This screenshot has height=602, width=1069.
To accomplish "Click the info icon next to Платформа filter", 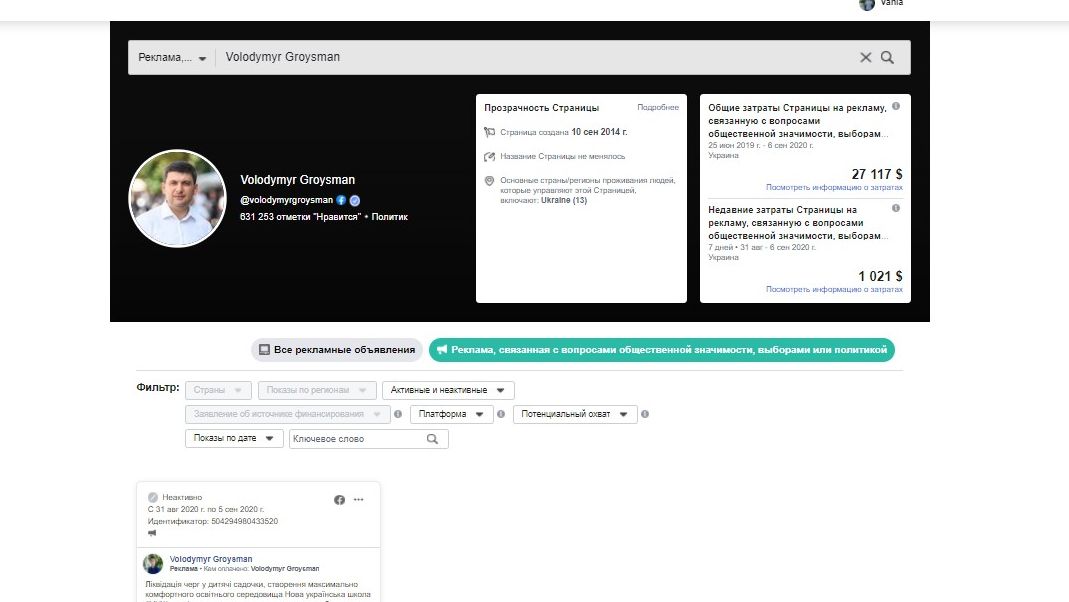I will (x=502, y=414).
